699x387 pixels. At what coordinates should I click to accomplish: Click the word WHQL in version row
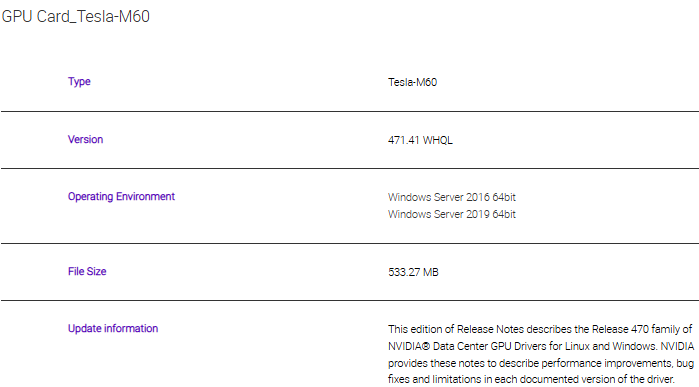click(437, 140)
